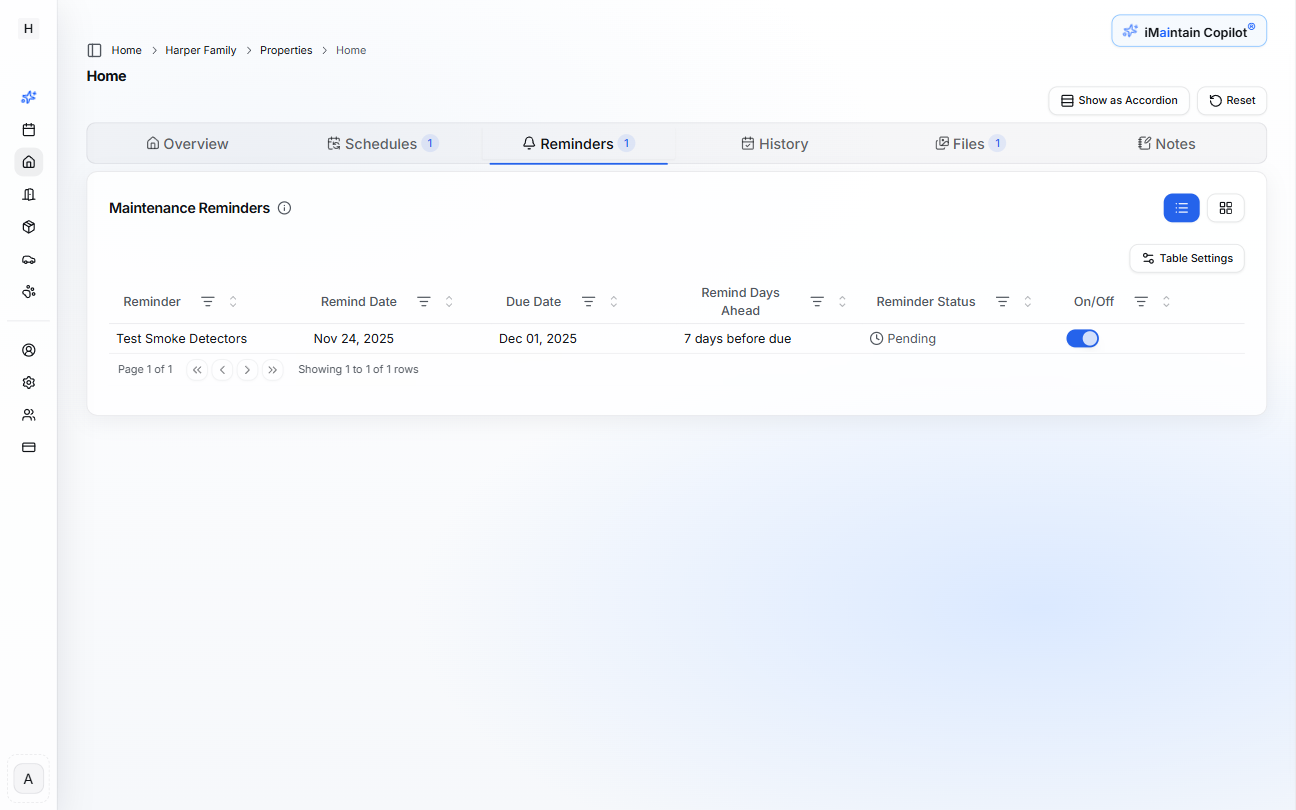Open the people icon in the sidebar

click(28, 414)
